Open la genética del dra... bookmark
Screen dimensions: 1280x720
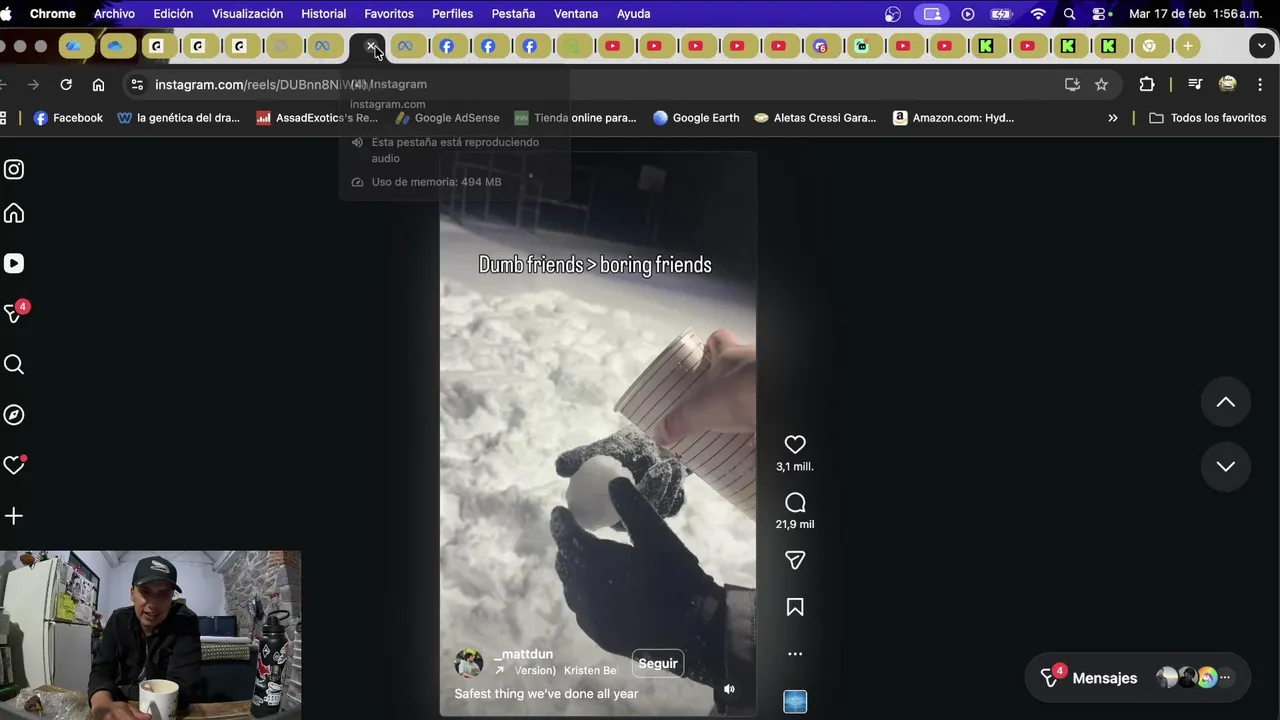click(x=179, y=118)
